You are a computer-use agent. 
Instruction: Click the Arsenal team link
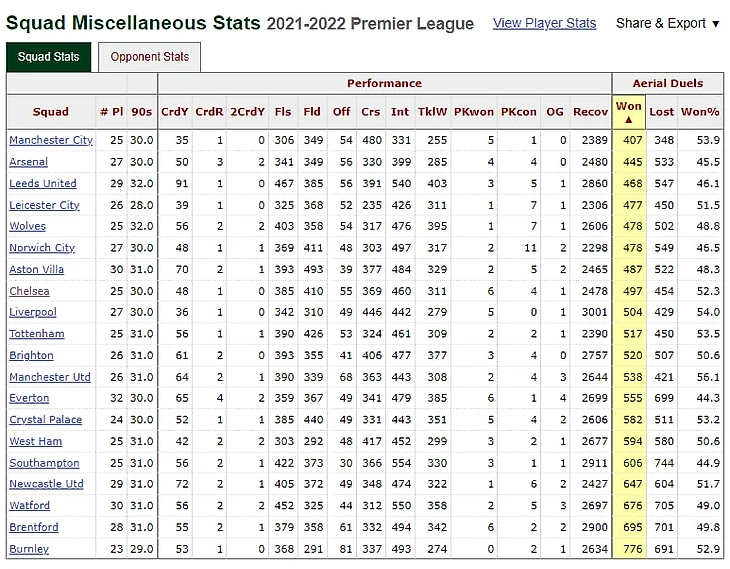click(x=28, y=162)
